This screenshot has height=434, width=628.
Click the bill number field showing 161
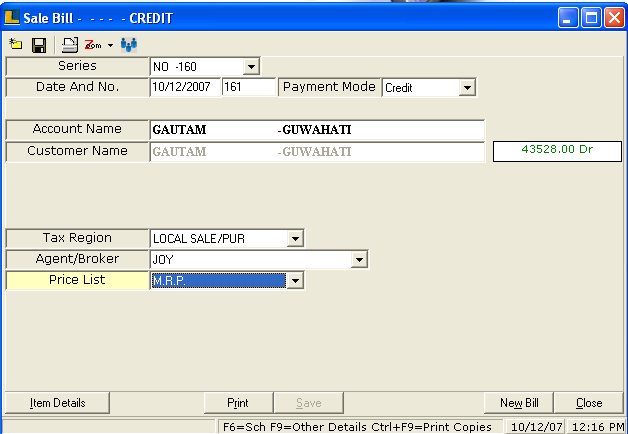pos(249,87)
